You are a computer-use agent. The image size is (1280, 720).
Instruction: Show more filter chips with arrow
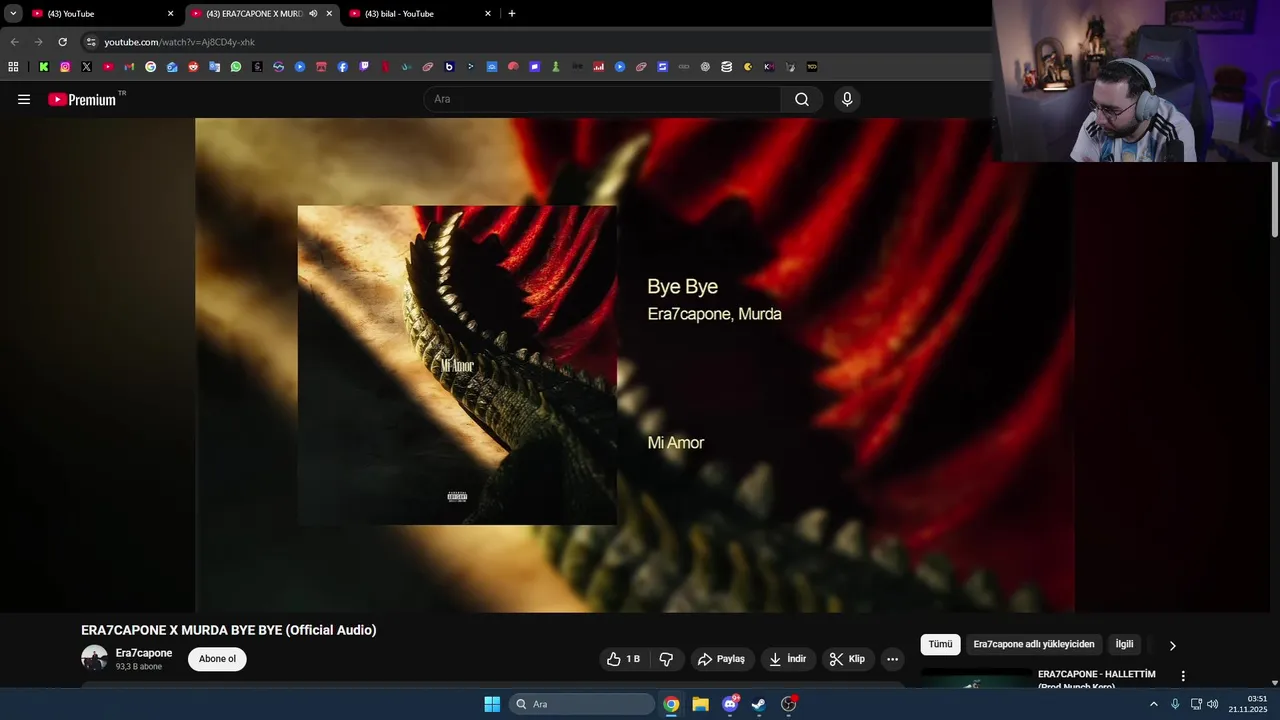1172,645
